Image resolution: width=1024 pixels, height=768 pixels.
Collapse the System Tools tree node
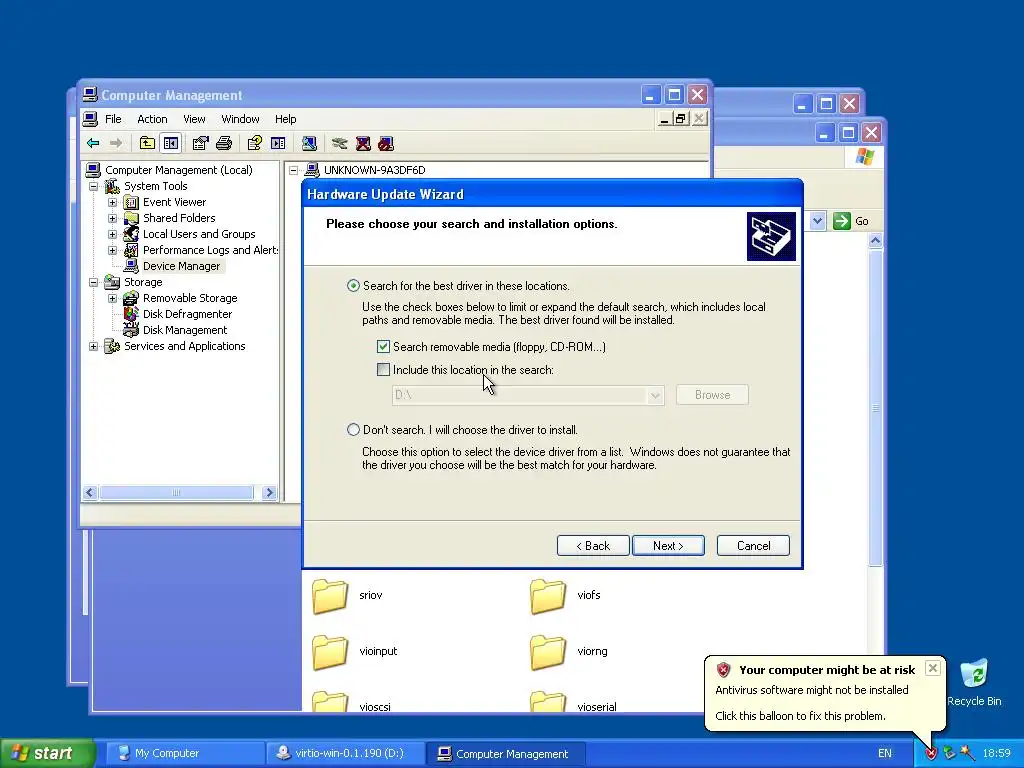pyautogui.click(x=93, y=186)
